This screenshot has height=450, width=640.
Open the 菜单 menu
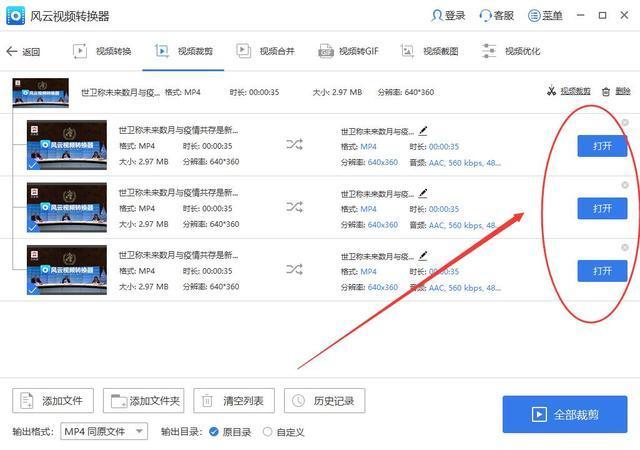(545, 16)
